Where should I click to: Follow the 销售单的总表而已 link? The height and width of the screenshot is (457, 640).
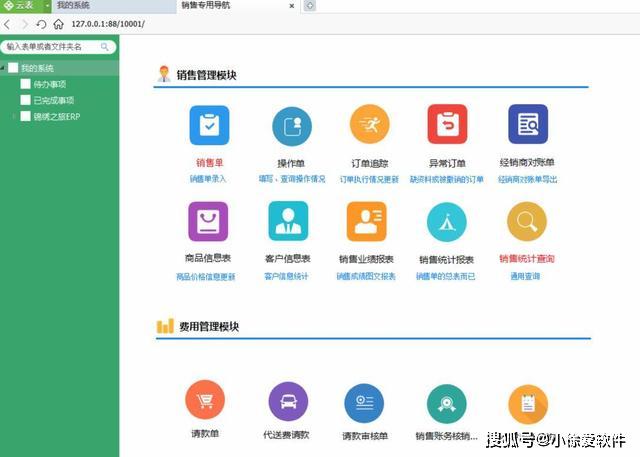(x=445, y=276)
